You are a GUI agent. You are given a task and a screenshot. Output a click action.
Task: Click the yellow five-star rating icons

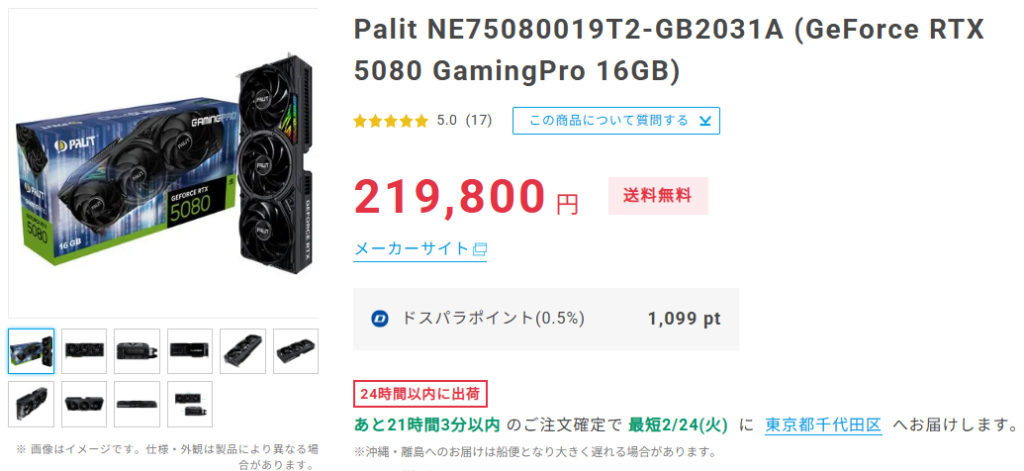(x=391, y=121)
